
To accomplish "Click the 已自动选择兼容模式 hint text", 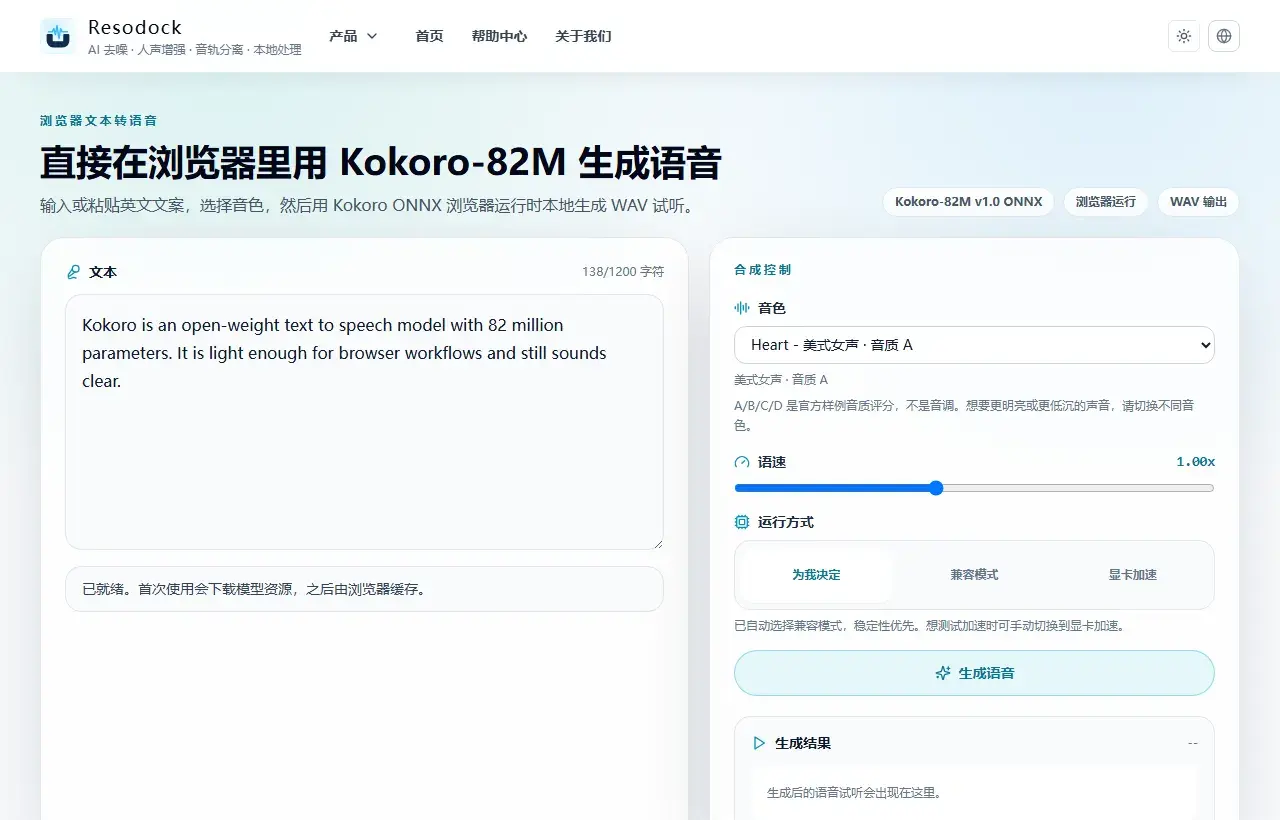I will pyautogui.click(x=929, y=626).
